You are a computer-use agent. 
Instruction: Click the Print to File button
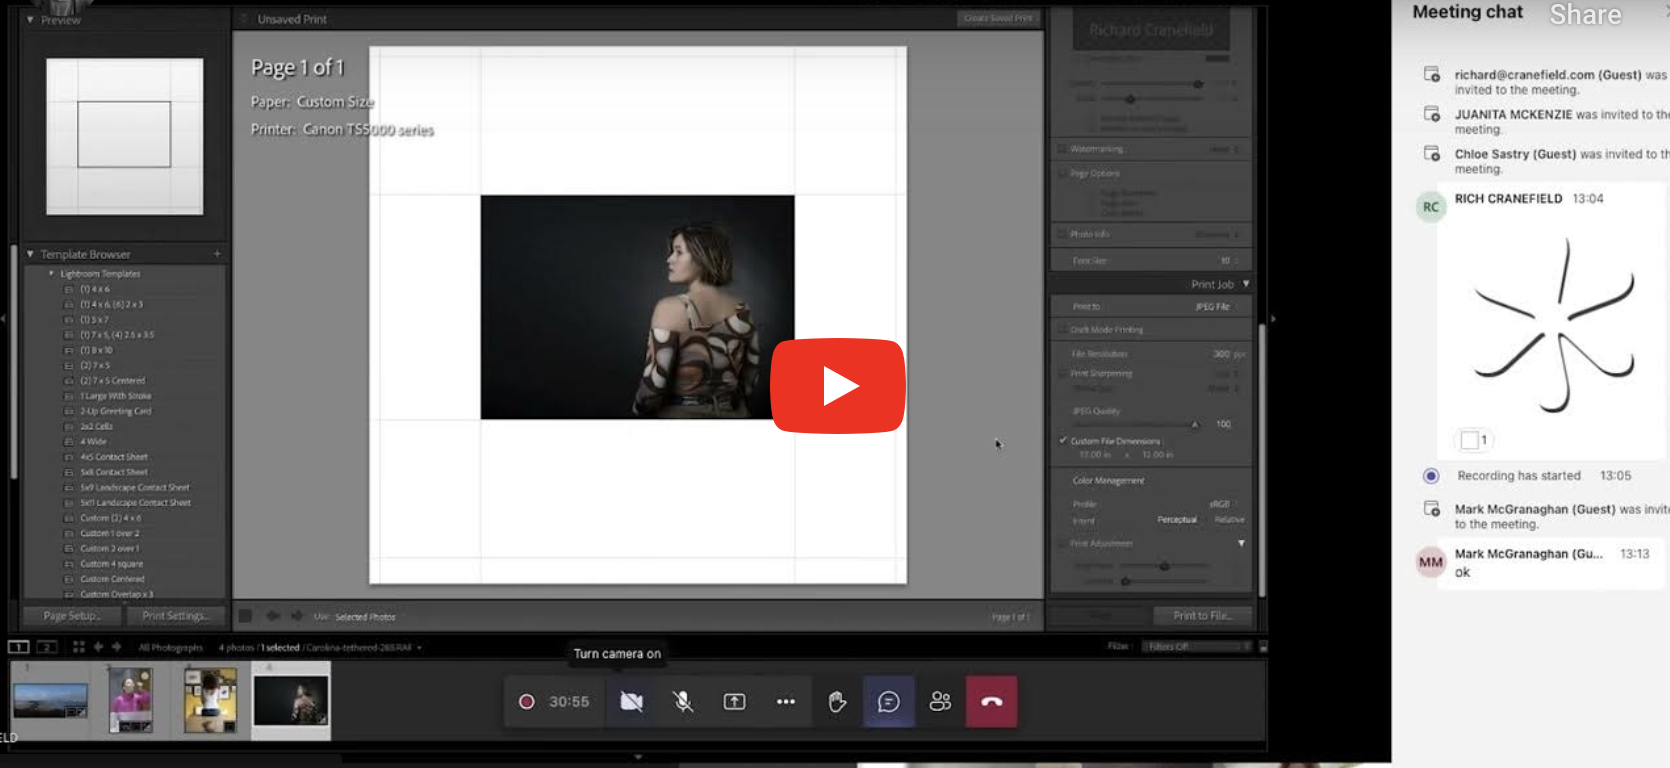(x=1201, y=616)
